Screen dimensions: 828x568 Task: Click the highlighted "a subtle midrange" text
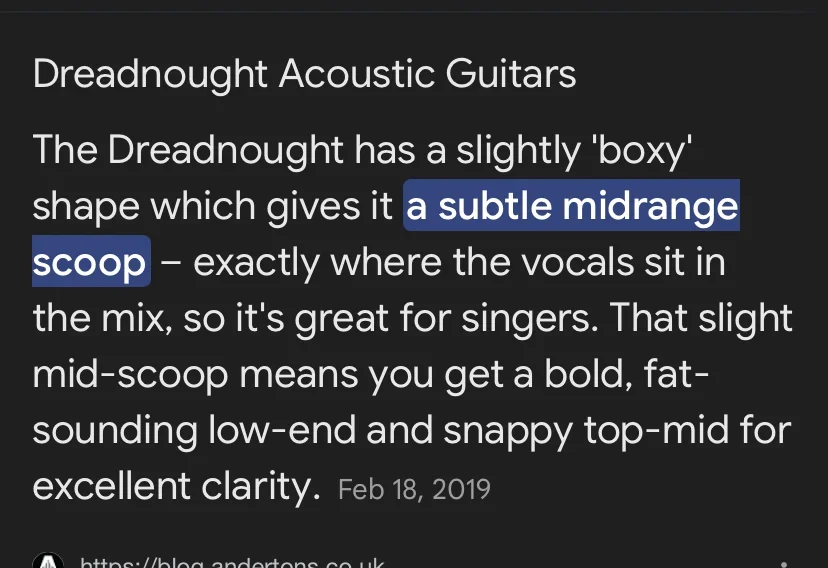click(572, 206)
